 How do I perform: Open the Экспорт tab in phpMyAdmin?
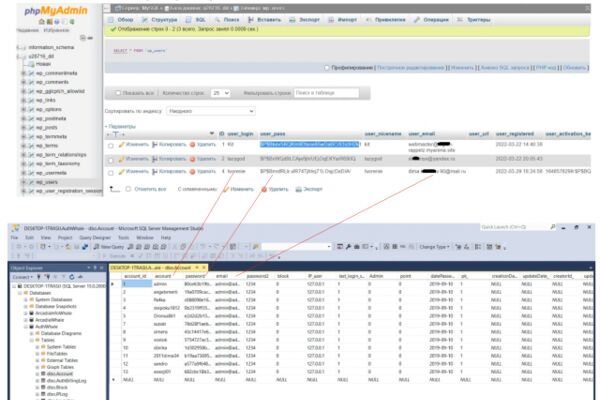(305, 20)
